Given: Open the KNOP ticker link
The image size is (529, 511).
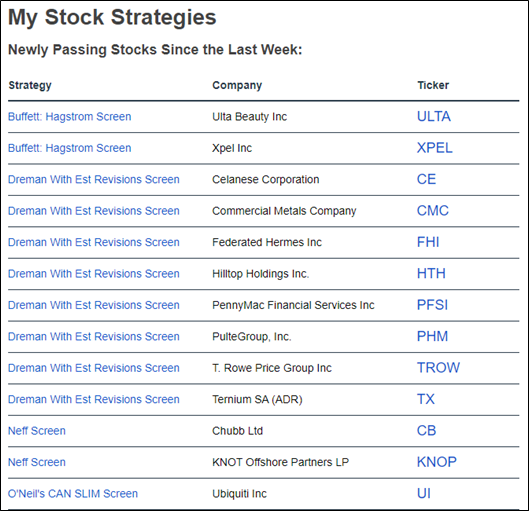Looking at the screenshot, I should pyautogui.click(x=437, y=462).
